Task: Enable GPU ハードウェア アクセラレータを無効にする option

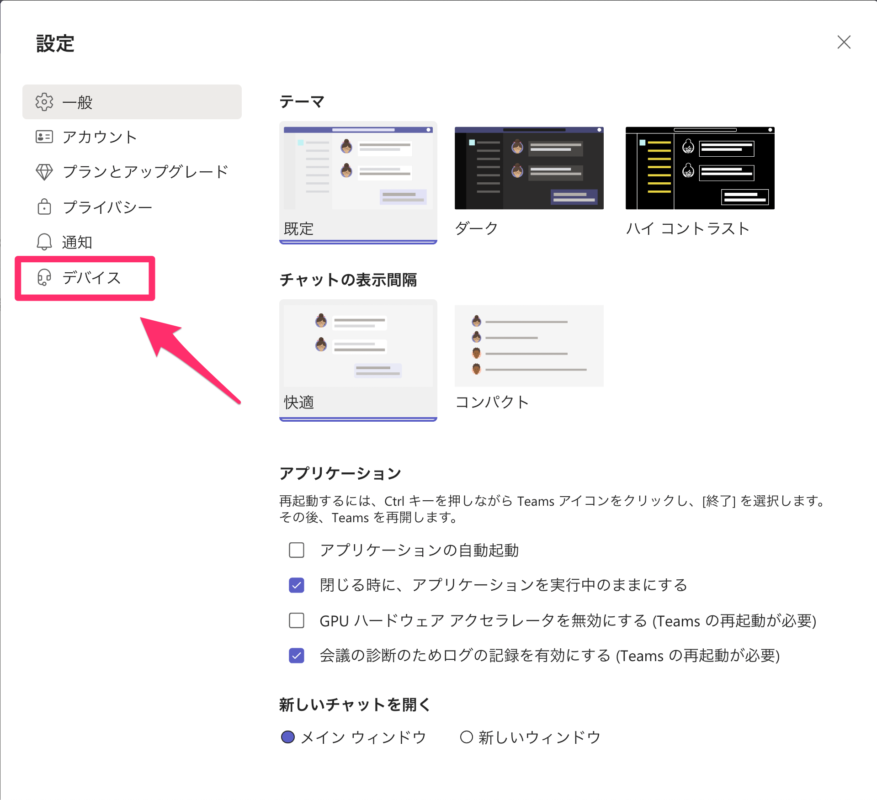Action: (296, 620)
